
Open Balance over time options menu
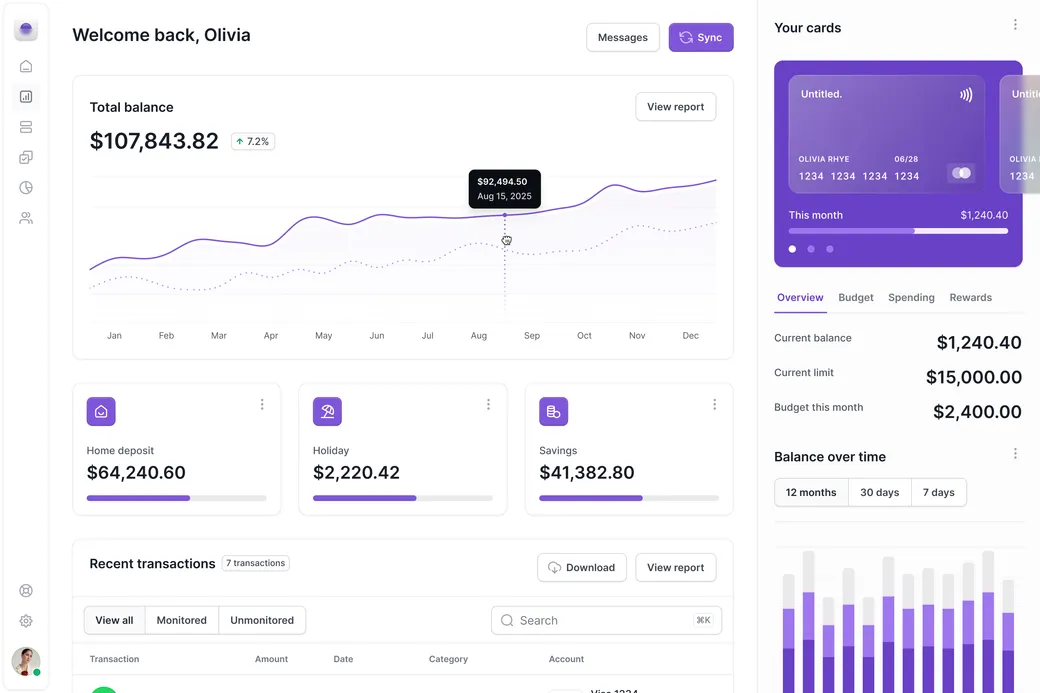point(1015,454)
